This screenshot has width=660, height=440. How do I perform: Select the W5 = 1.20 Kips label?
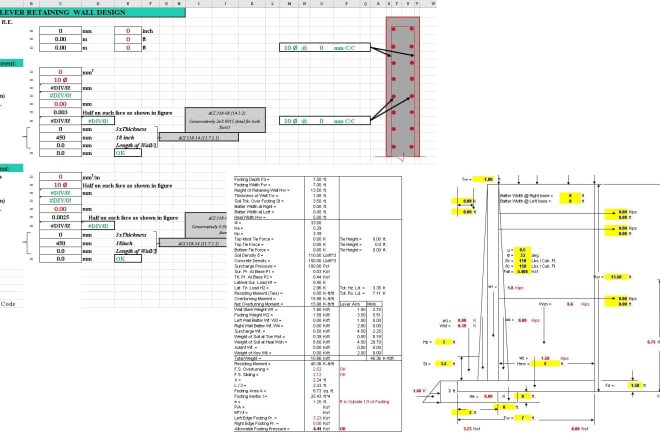pyautogui.click(x=543, y=358)
